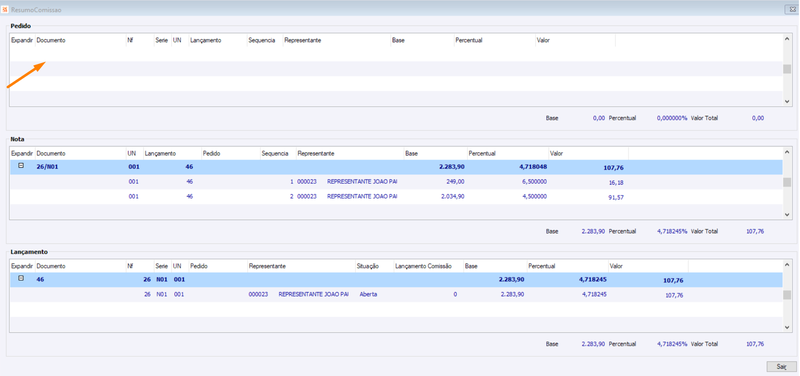The width and height of the screenshot is (800, 376).
Task: Select the Aberta row in Lançamento grid
Action: (x=396, y=295)
